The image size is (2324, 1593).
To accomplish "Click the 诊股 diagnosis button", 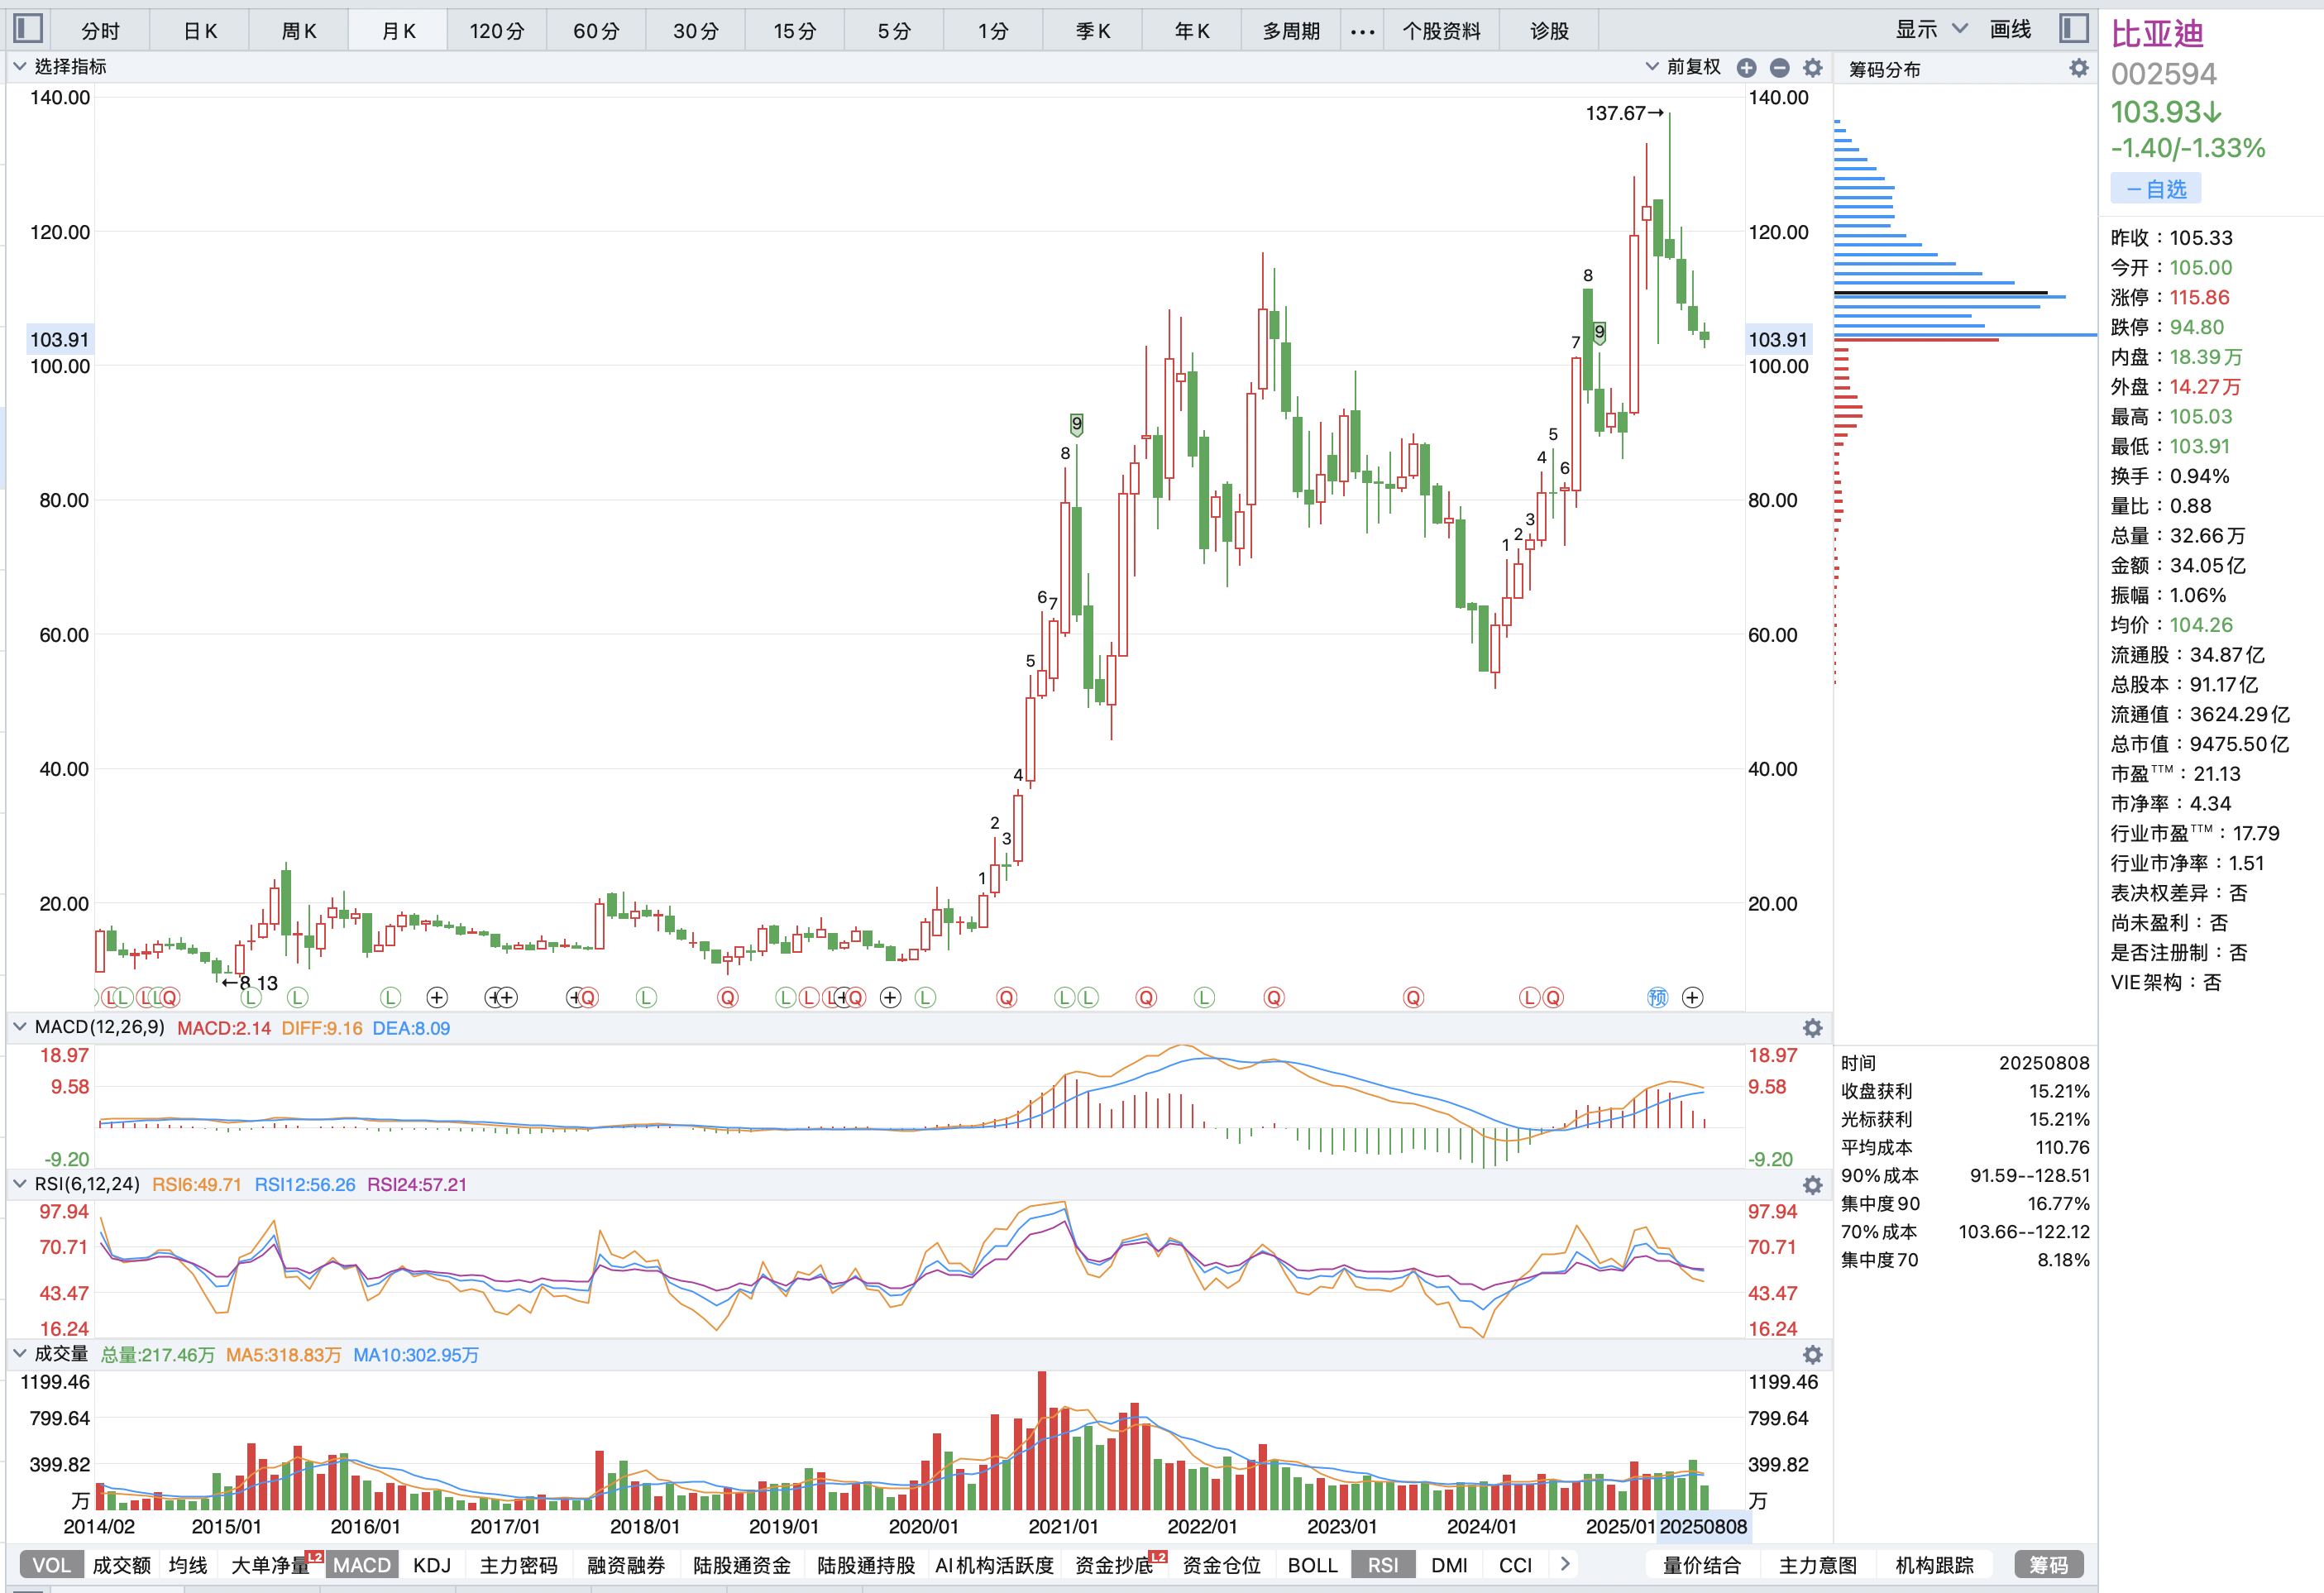I will (1548, 29).
